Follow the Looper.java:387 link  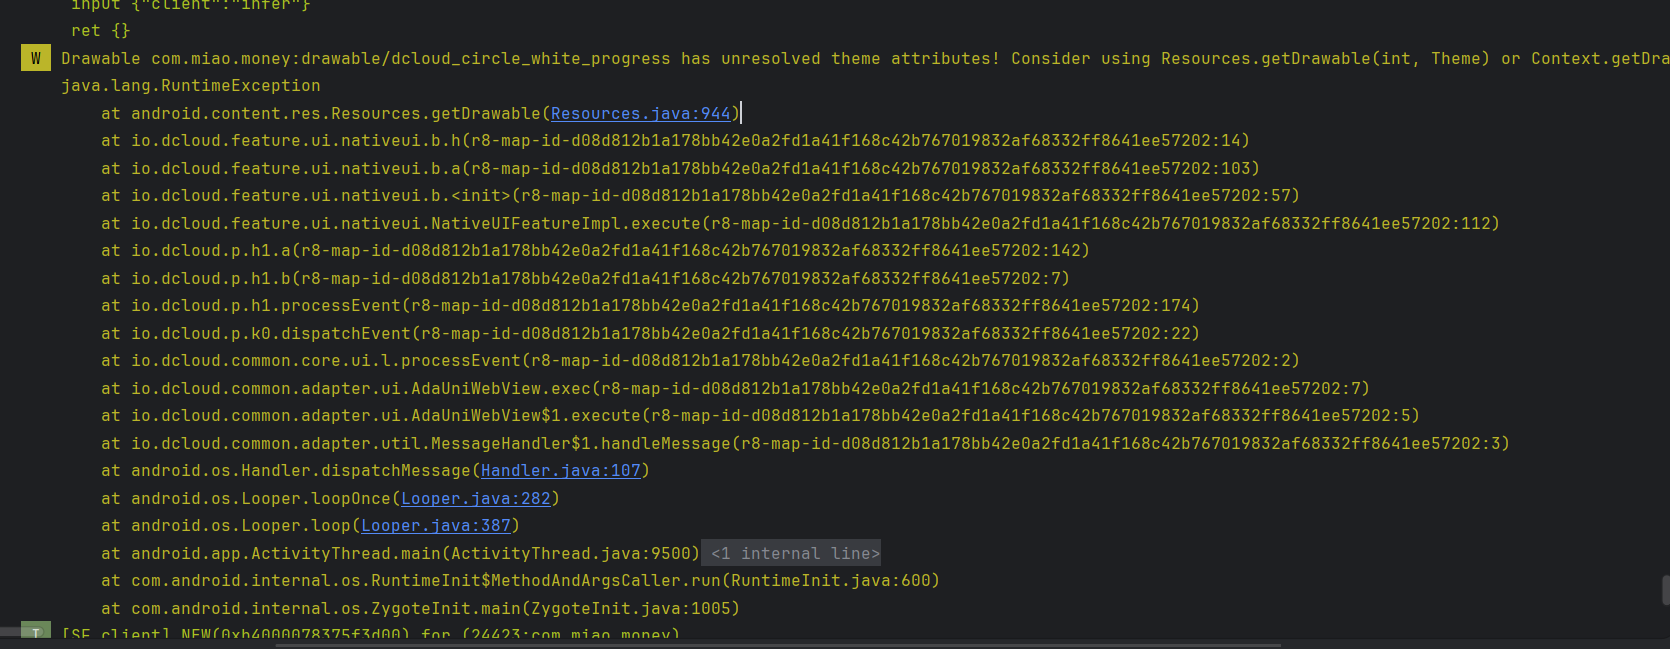tap(435, 526)
